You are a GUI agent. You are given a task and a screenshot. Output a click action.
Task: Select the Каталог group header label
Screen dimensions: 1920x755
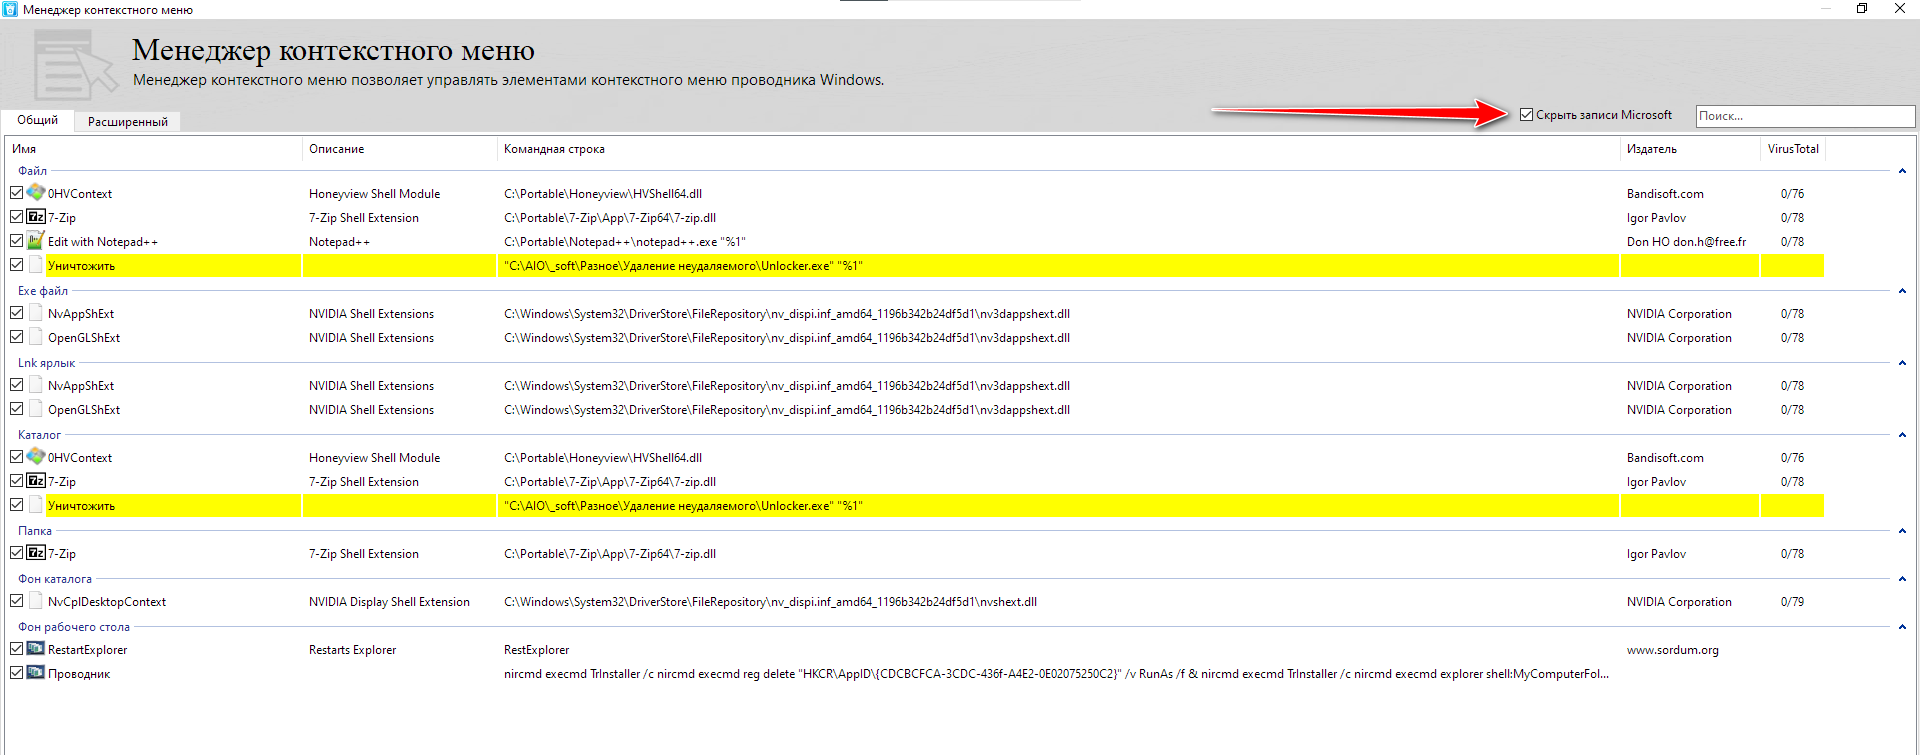pos(39,435)
